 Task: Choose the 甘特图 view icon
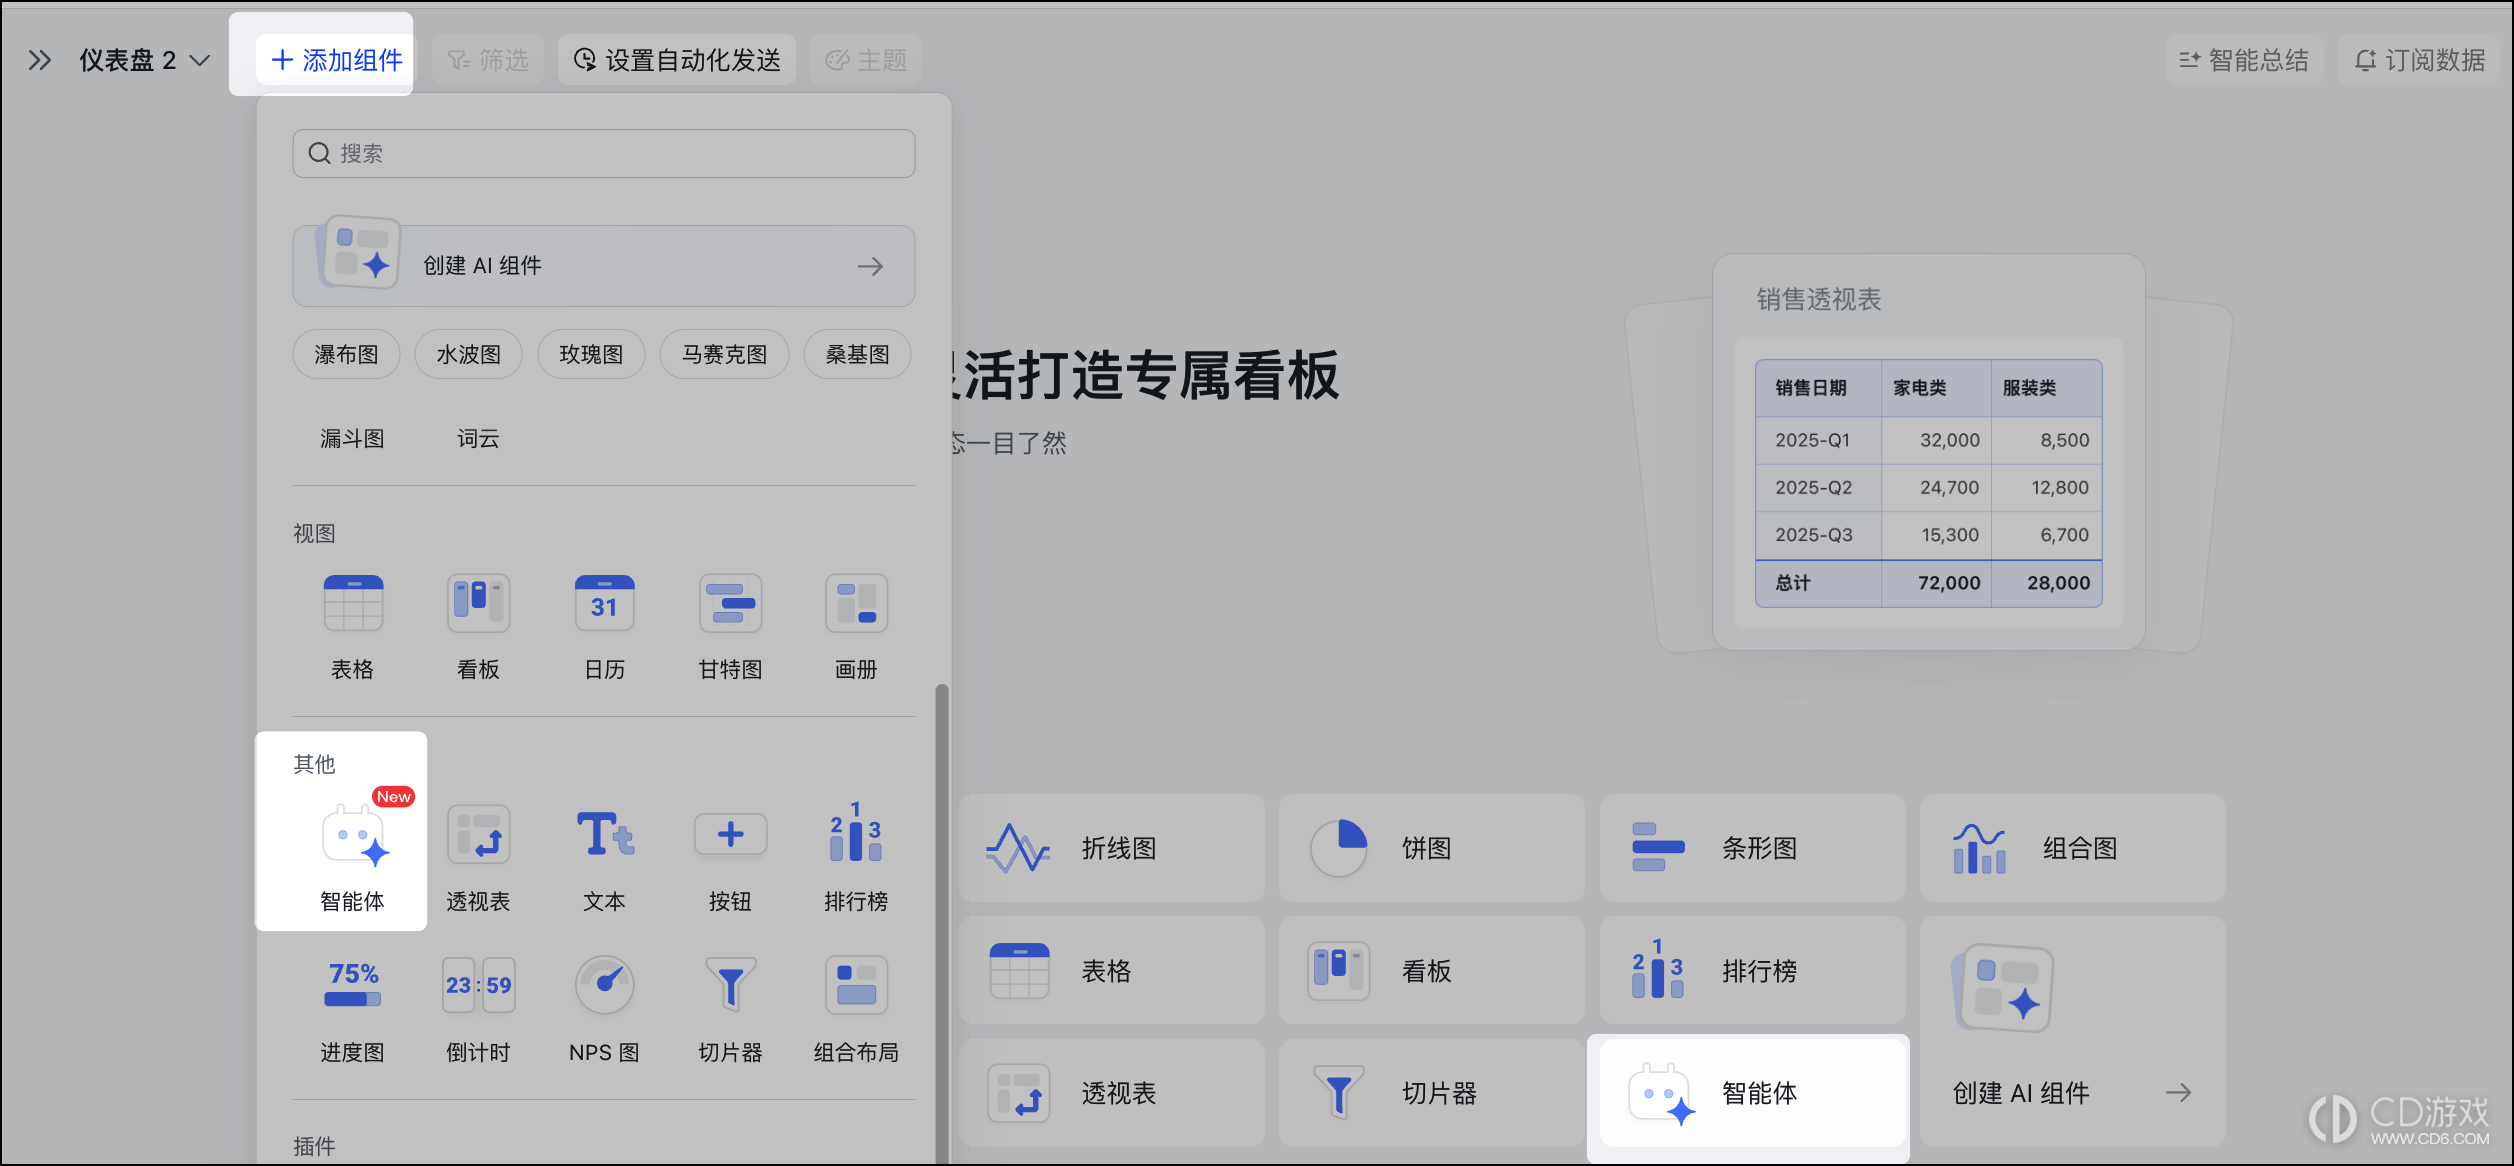(x=730, y=603)
